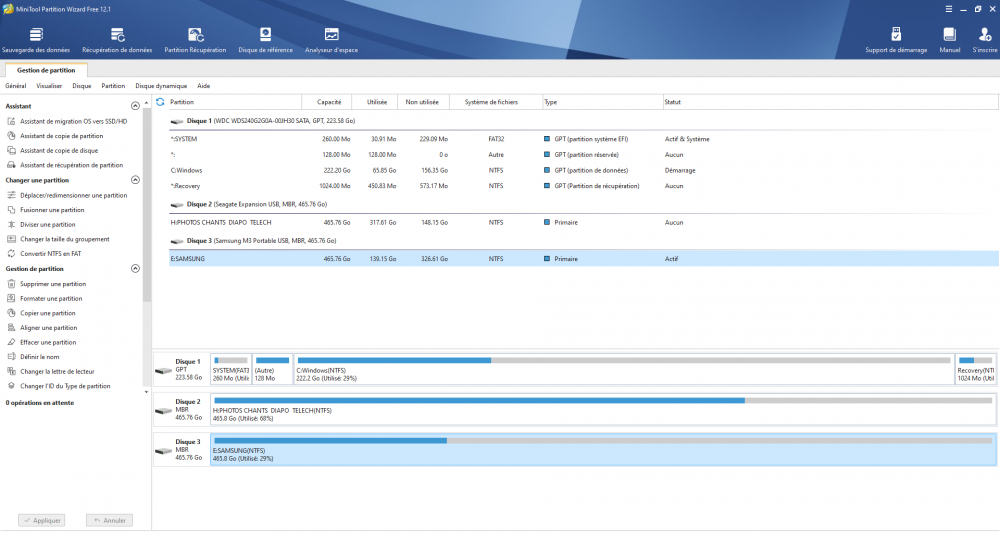Open Sauvegarde des données tool
Screen dimensions: 1000x542
pyautogui.click(x=36, y=37)
